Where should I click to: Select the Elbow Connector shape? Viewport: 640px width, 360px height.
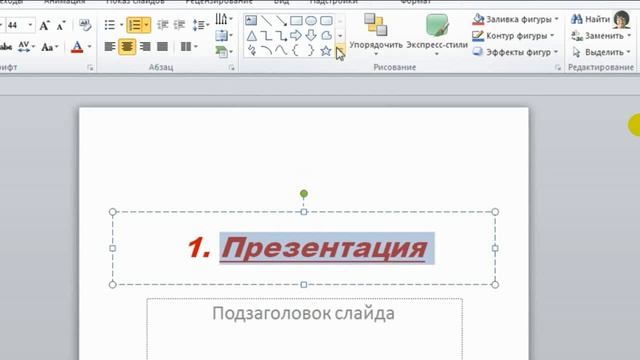click(266, 36)
